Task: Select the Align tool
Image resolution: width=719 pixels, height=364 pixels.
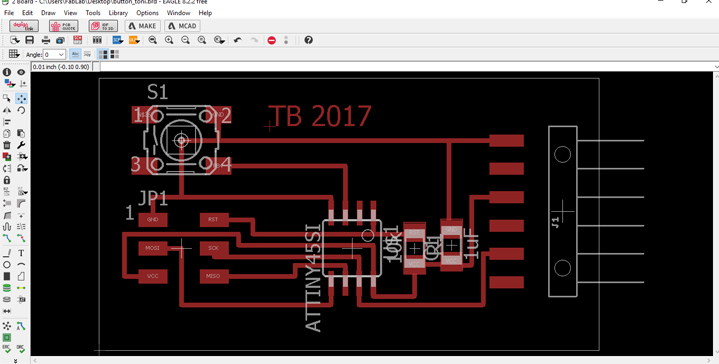Action: [7, 122]
